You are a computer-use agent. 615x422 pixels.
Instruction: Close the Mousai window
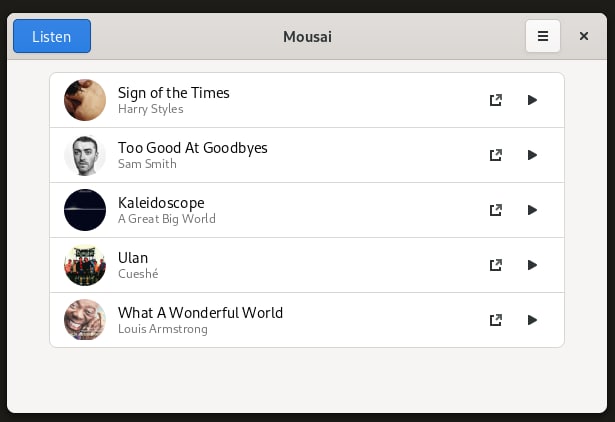[584, 36]
